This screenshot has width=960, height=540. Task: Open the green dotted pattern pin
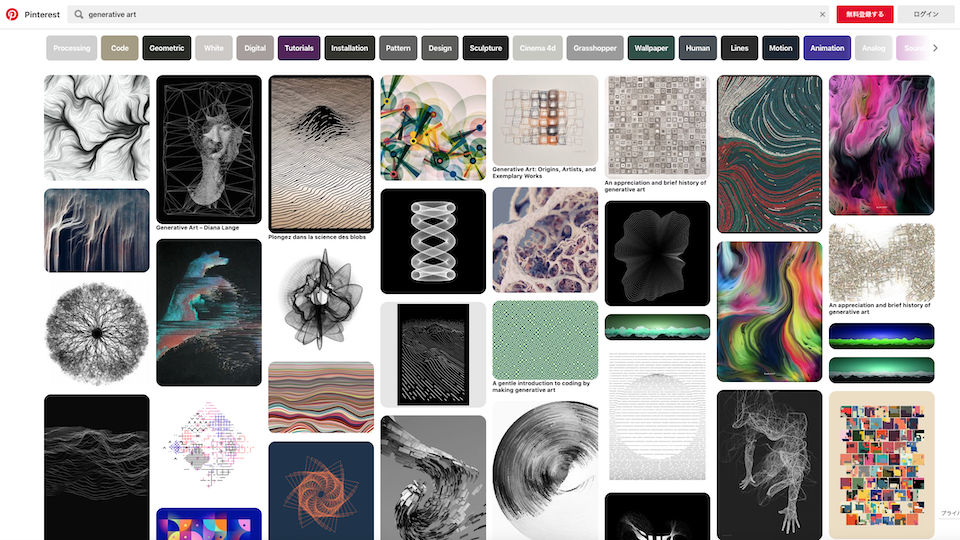[x=545, y=340]
